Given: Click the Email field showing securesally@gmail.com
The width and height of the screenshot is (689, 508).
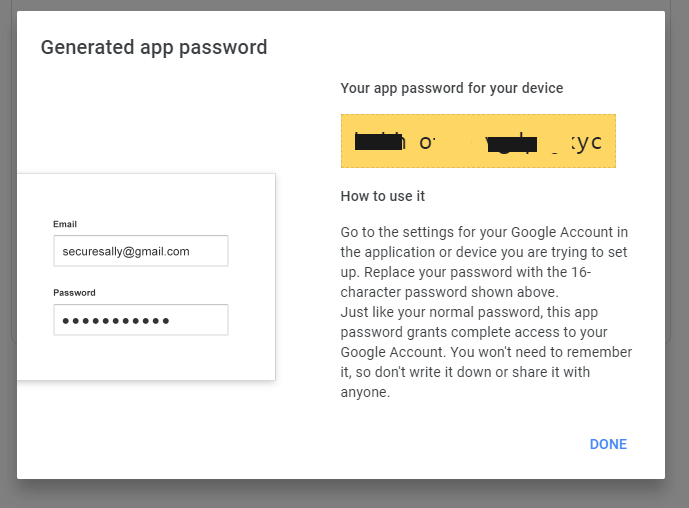Looking at the screenshot, I should (x=140, y=251).
